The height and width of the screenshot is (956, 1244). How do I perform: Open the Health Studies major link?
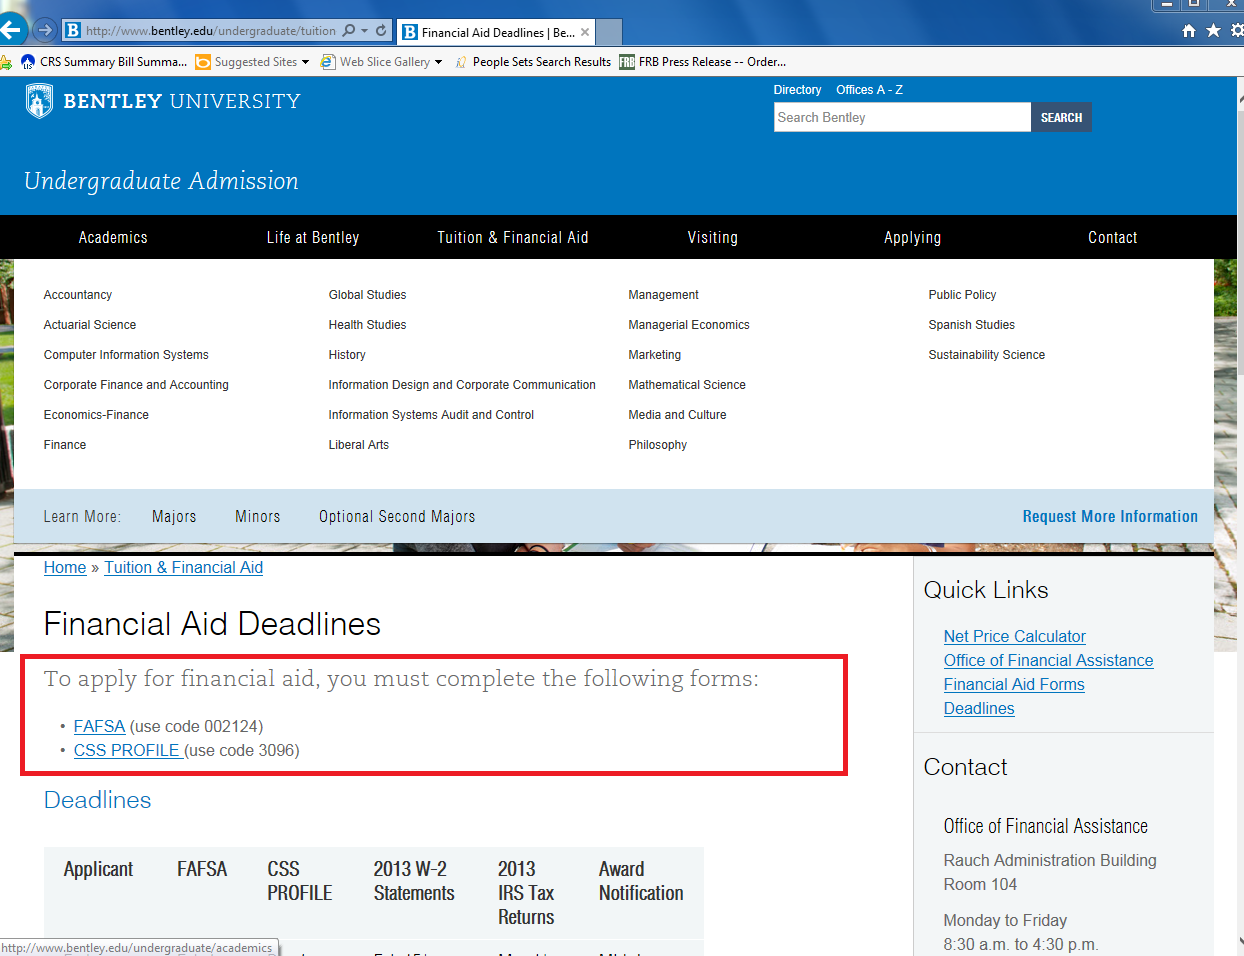coord(368,325)
